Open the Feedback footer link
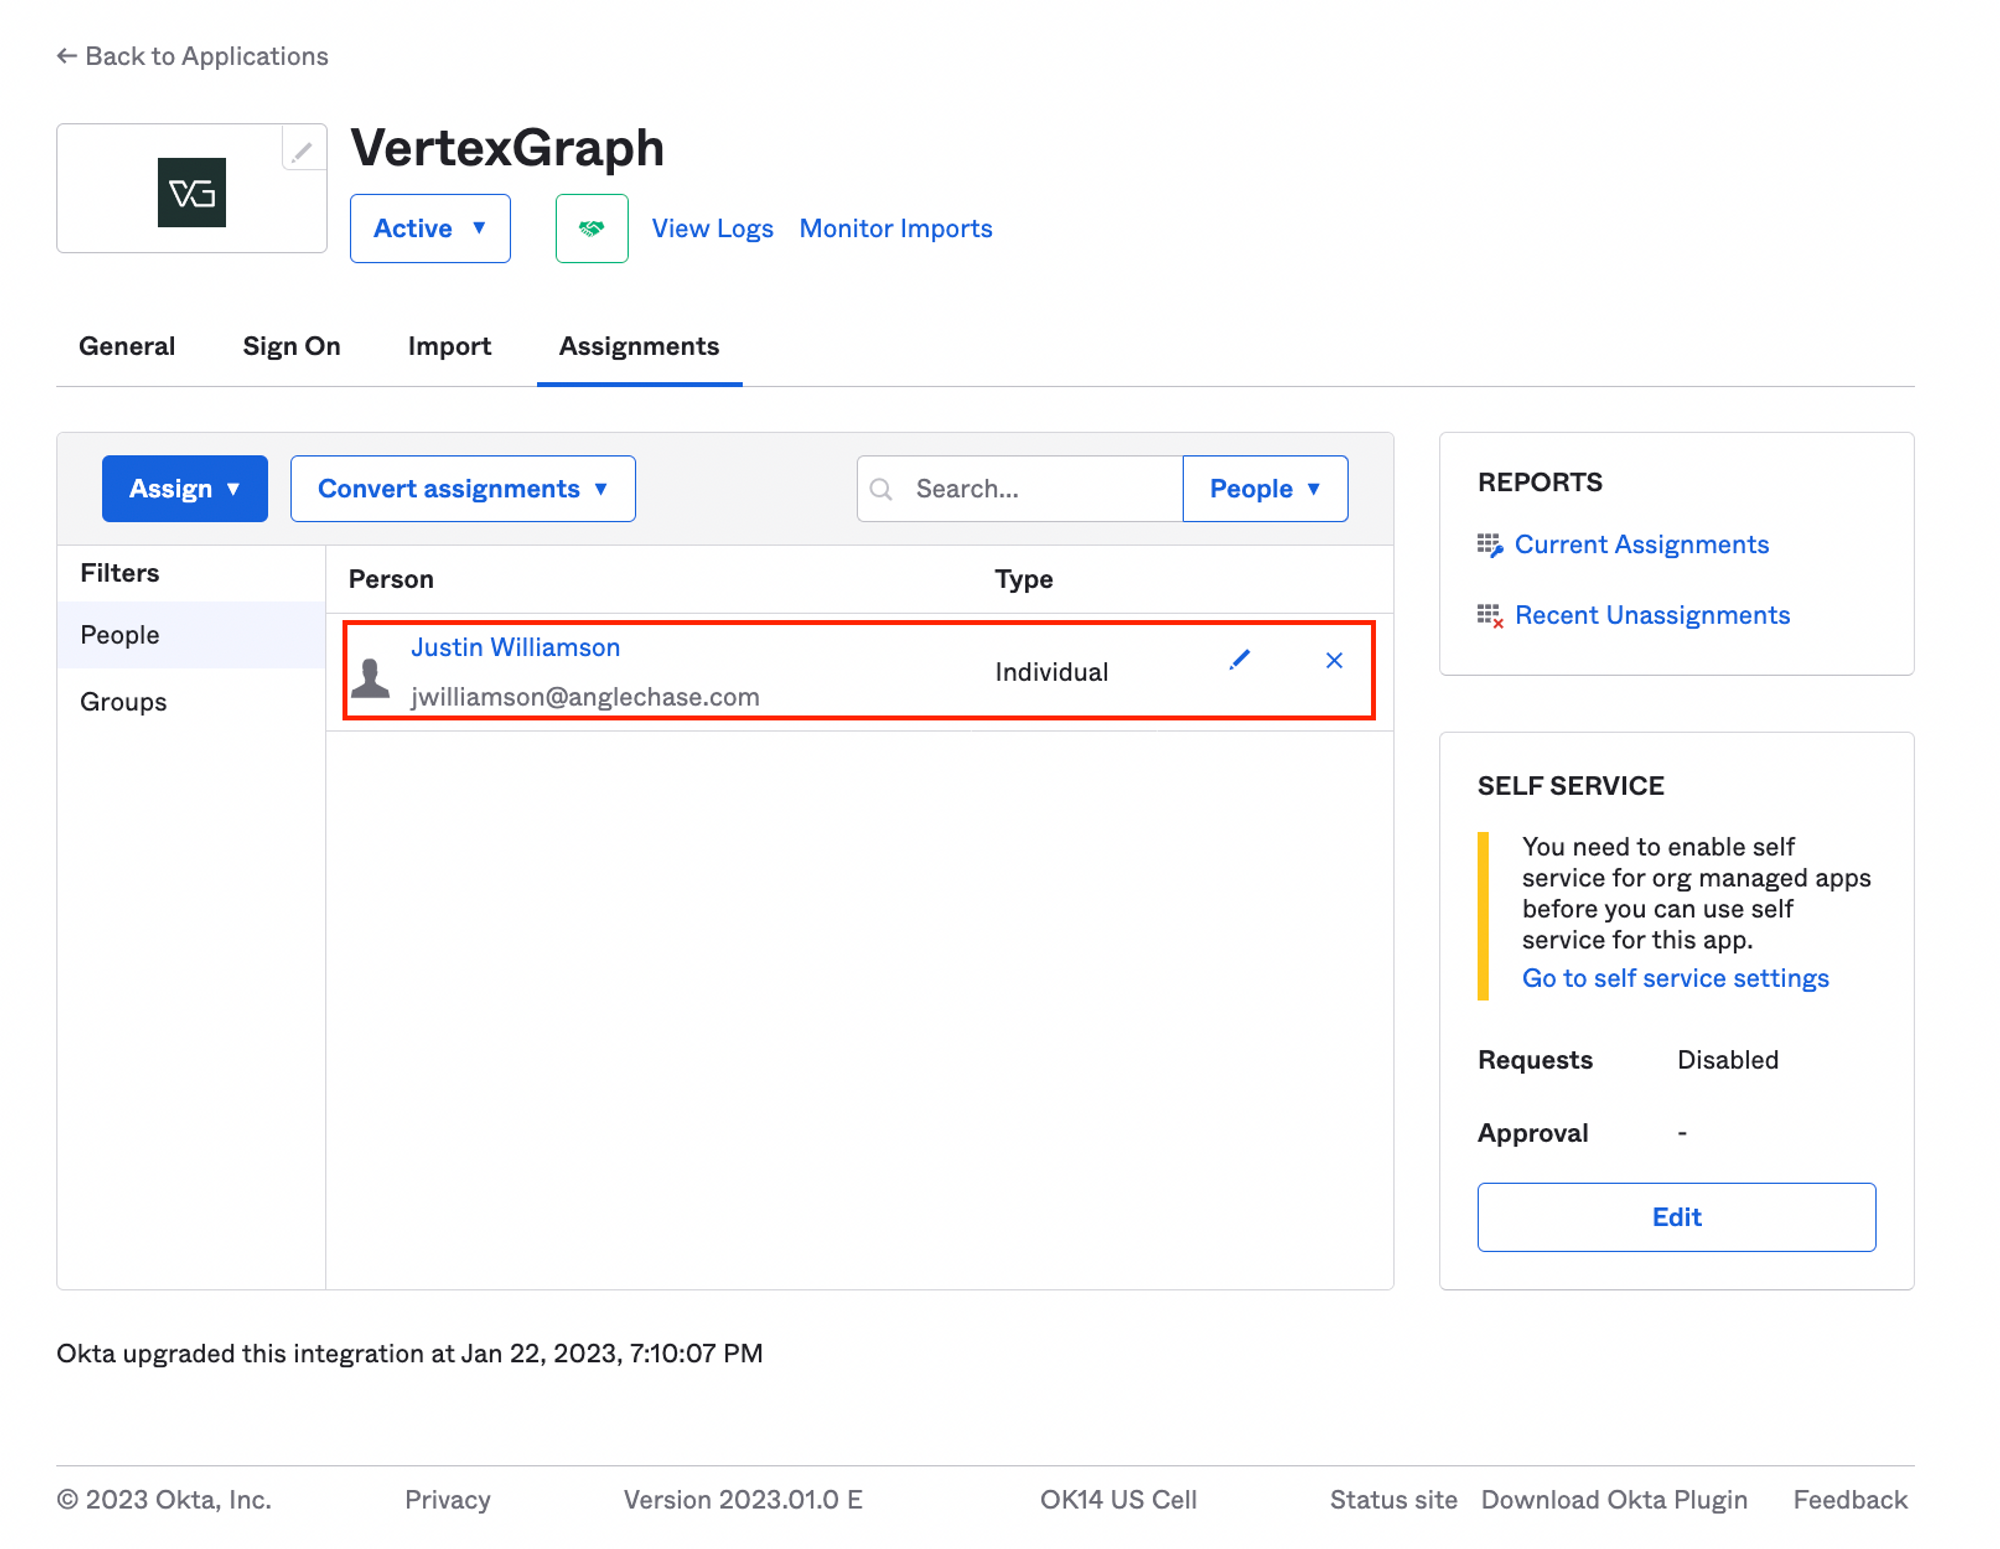Viewport: 2000px width, 1549px height. coord(1850,1500)
